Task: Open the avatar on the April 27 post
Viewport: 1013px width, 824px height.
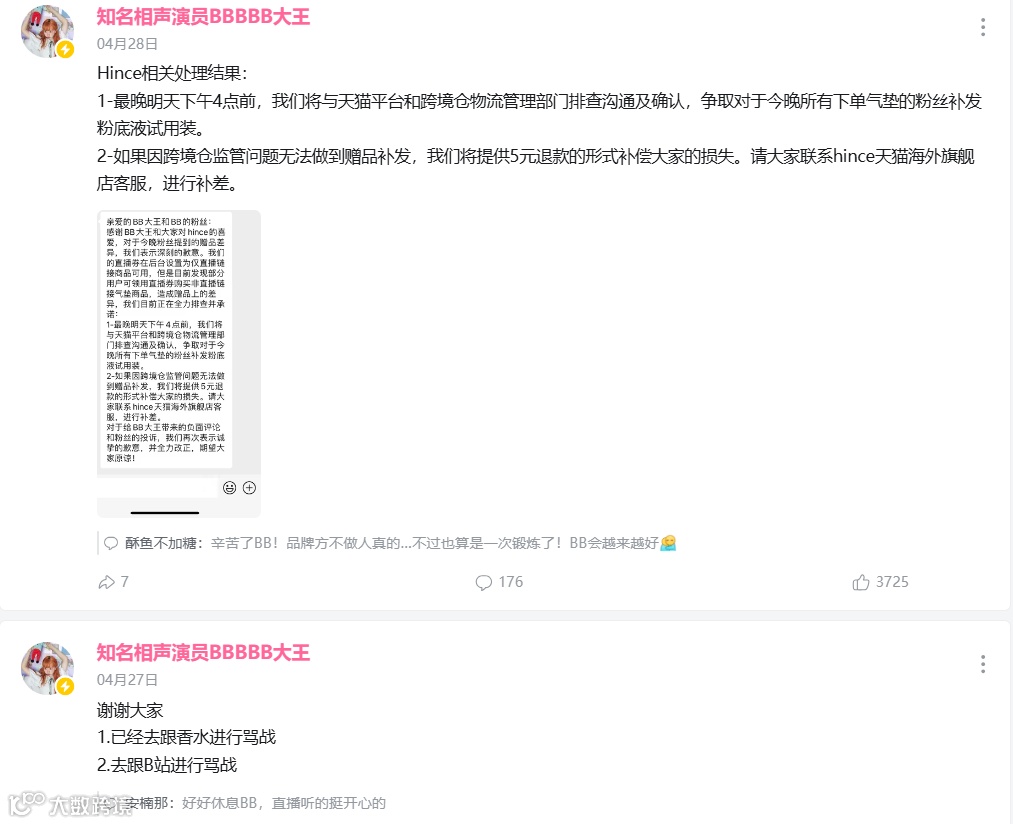Action: coord(47,668)
